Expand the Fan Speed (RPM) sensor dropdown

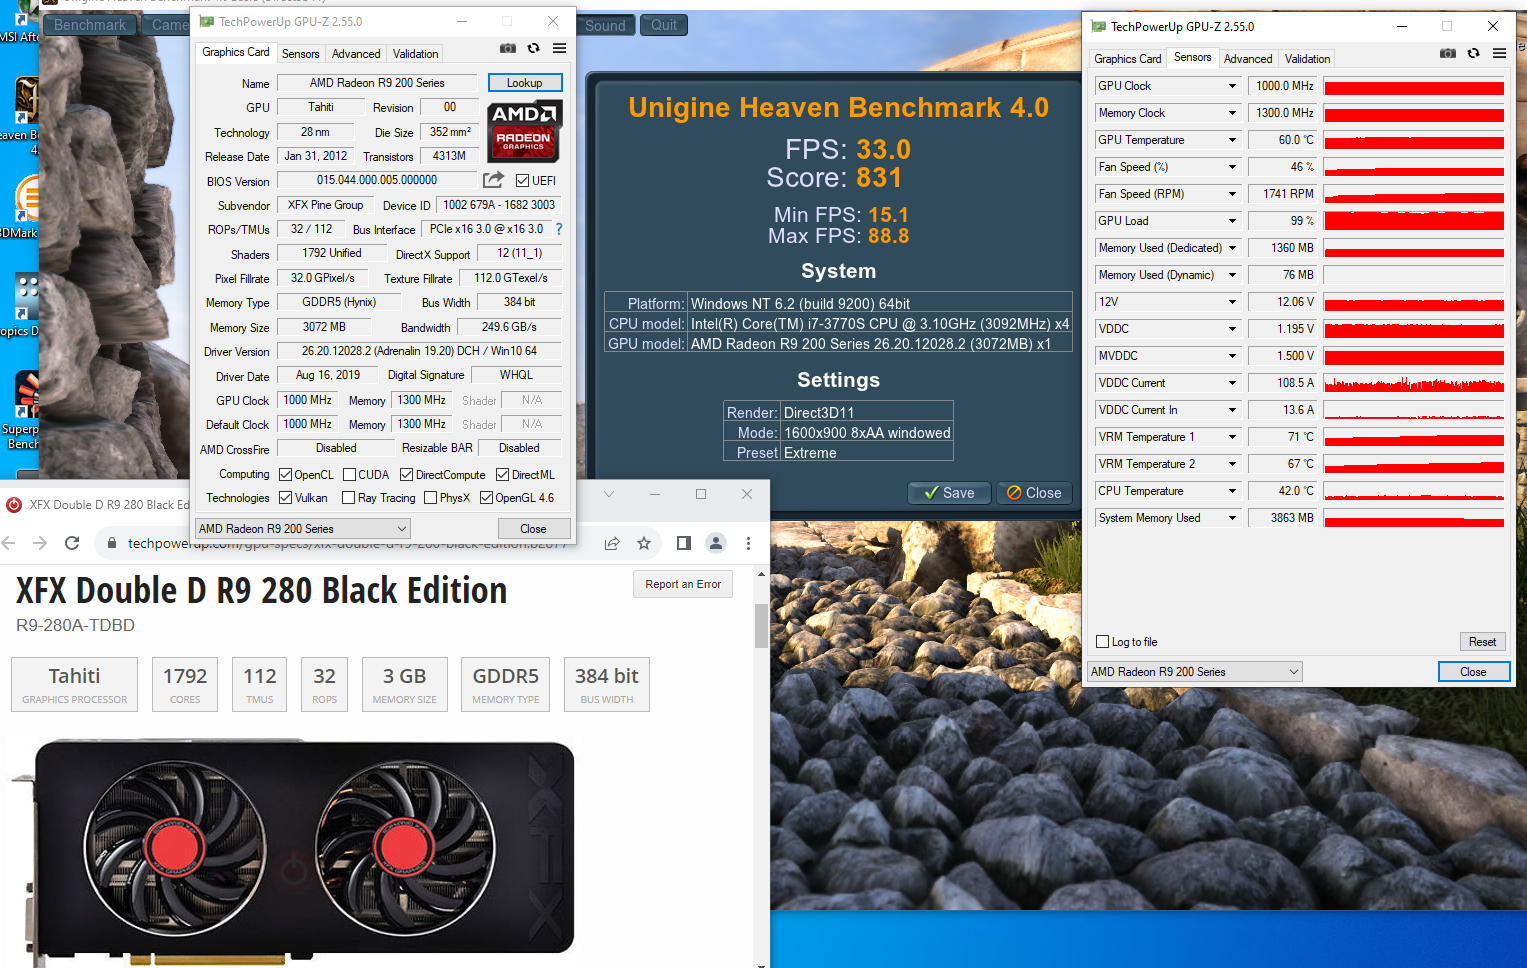(1232, 194)
